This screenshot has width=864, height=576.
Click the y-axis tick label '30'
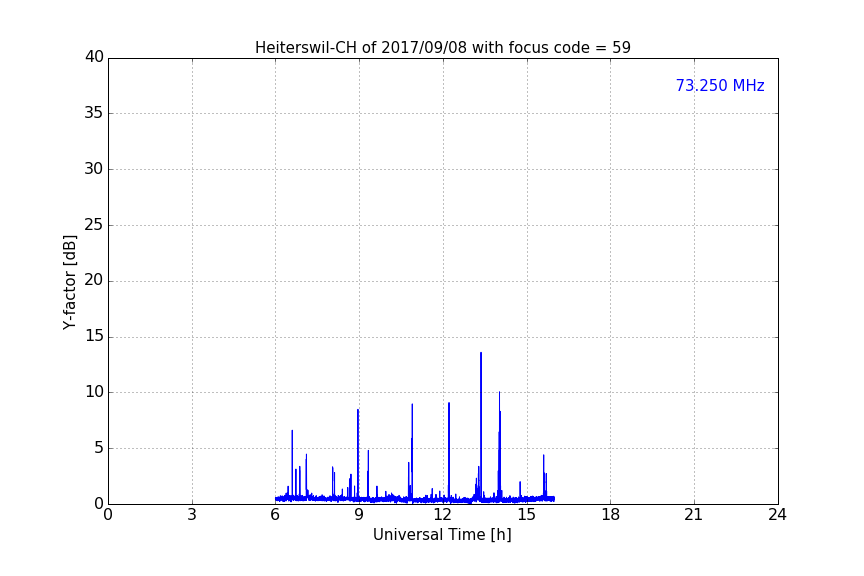[x=94, y=169]
